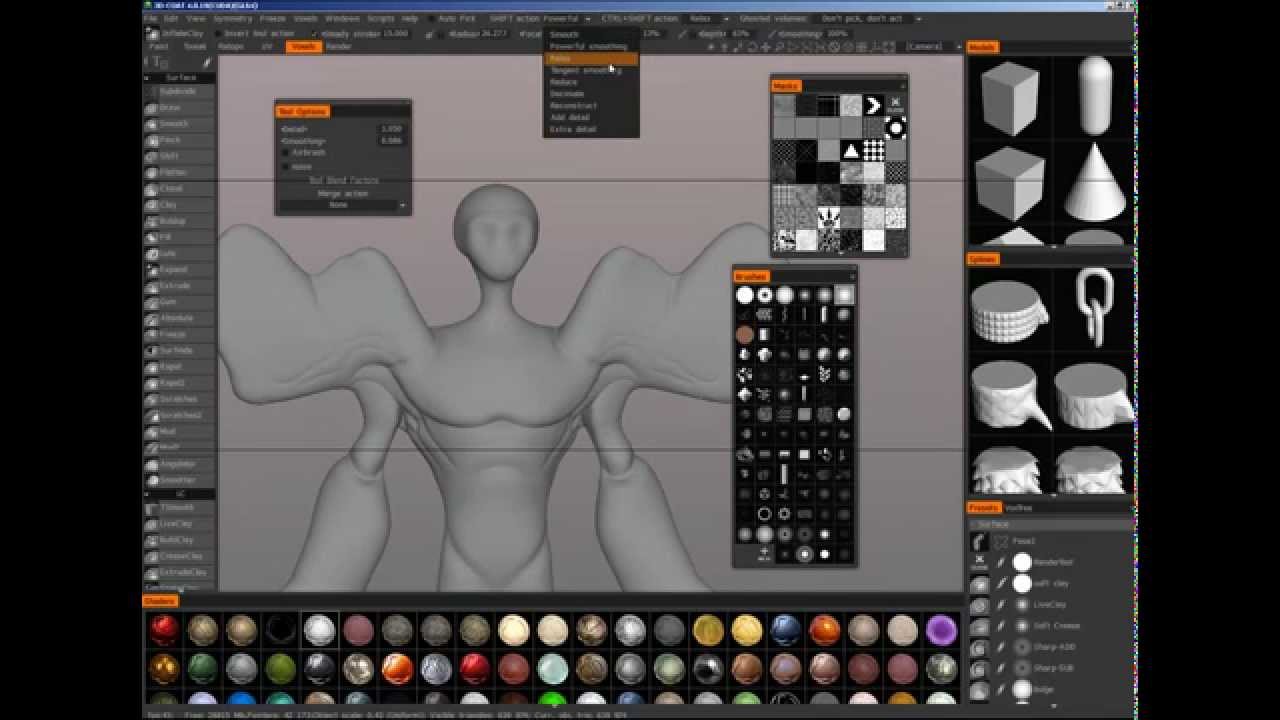
Task: Pick the white triangle mask pattern
Action: [x=851, y=151]
